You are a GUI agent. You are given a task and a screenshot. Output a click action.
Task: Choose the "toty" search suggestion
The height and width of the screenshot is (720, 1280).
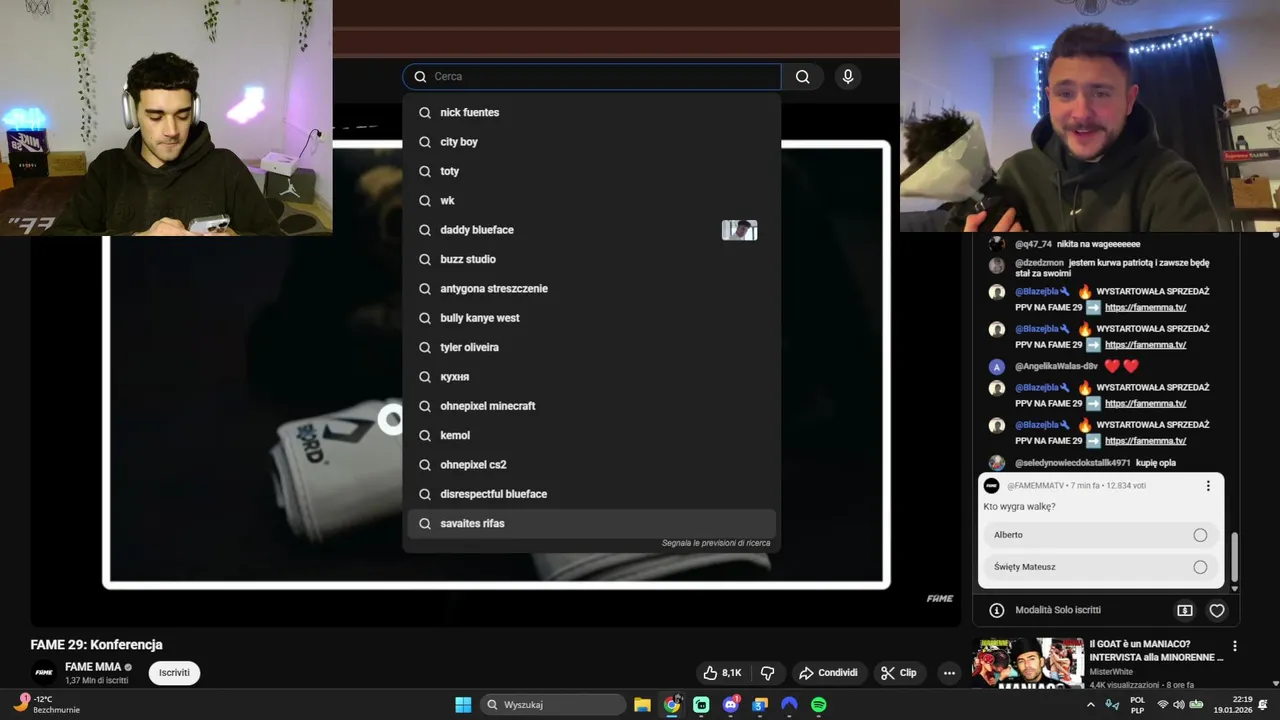(x=592, y=171)
